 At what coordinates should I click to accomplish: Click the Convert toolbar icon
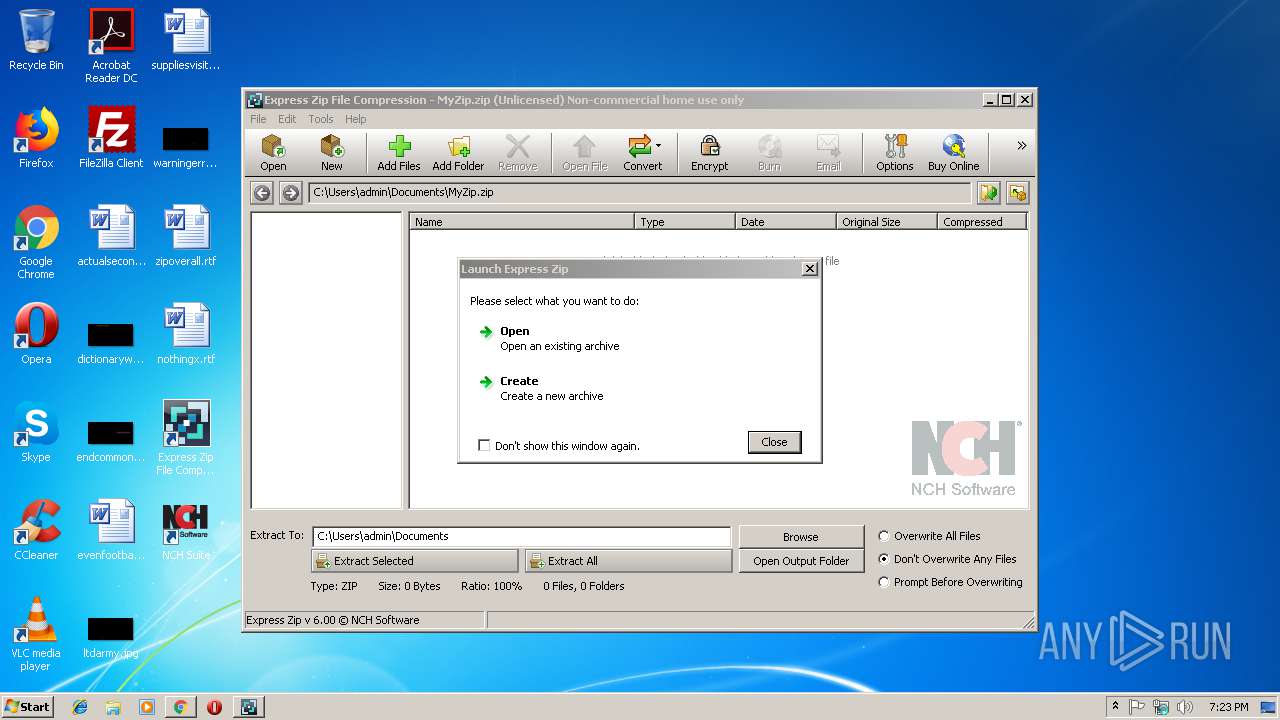coord(642,153)
